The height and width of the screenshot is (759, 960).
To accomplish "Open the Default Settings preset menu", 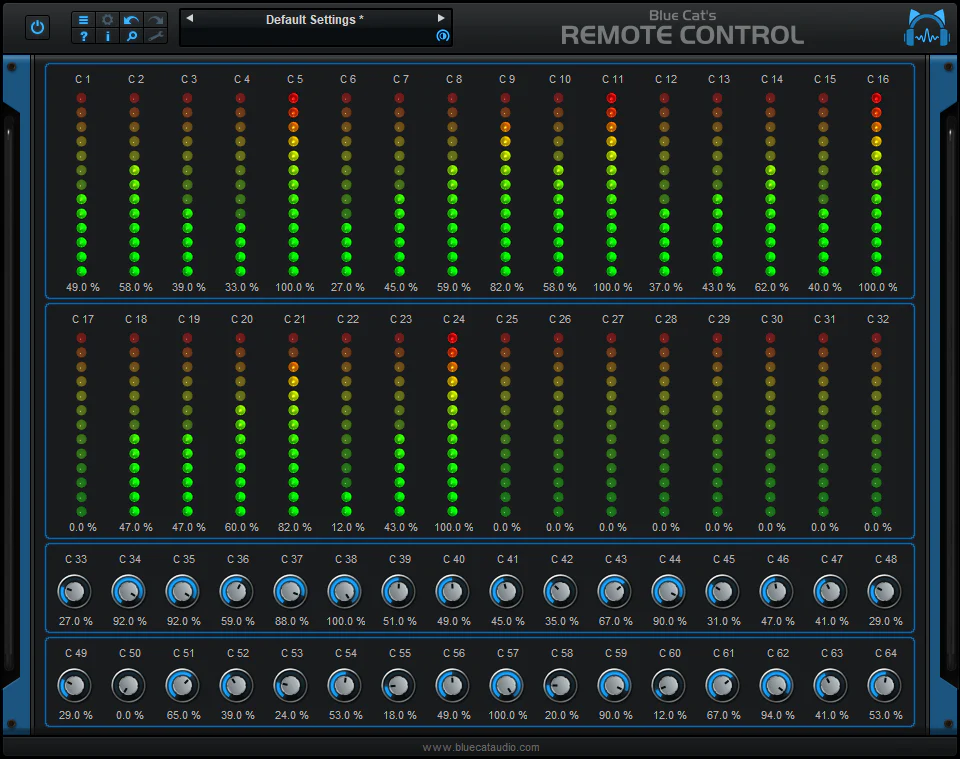I will tap(315, 20).
